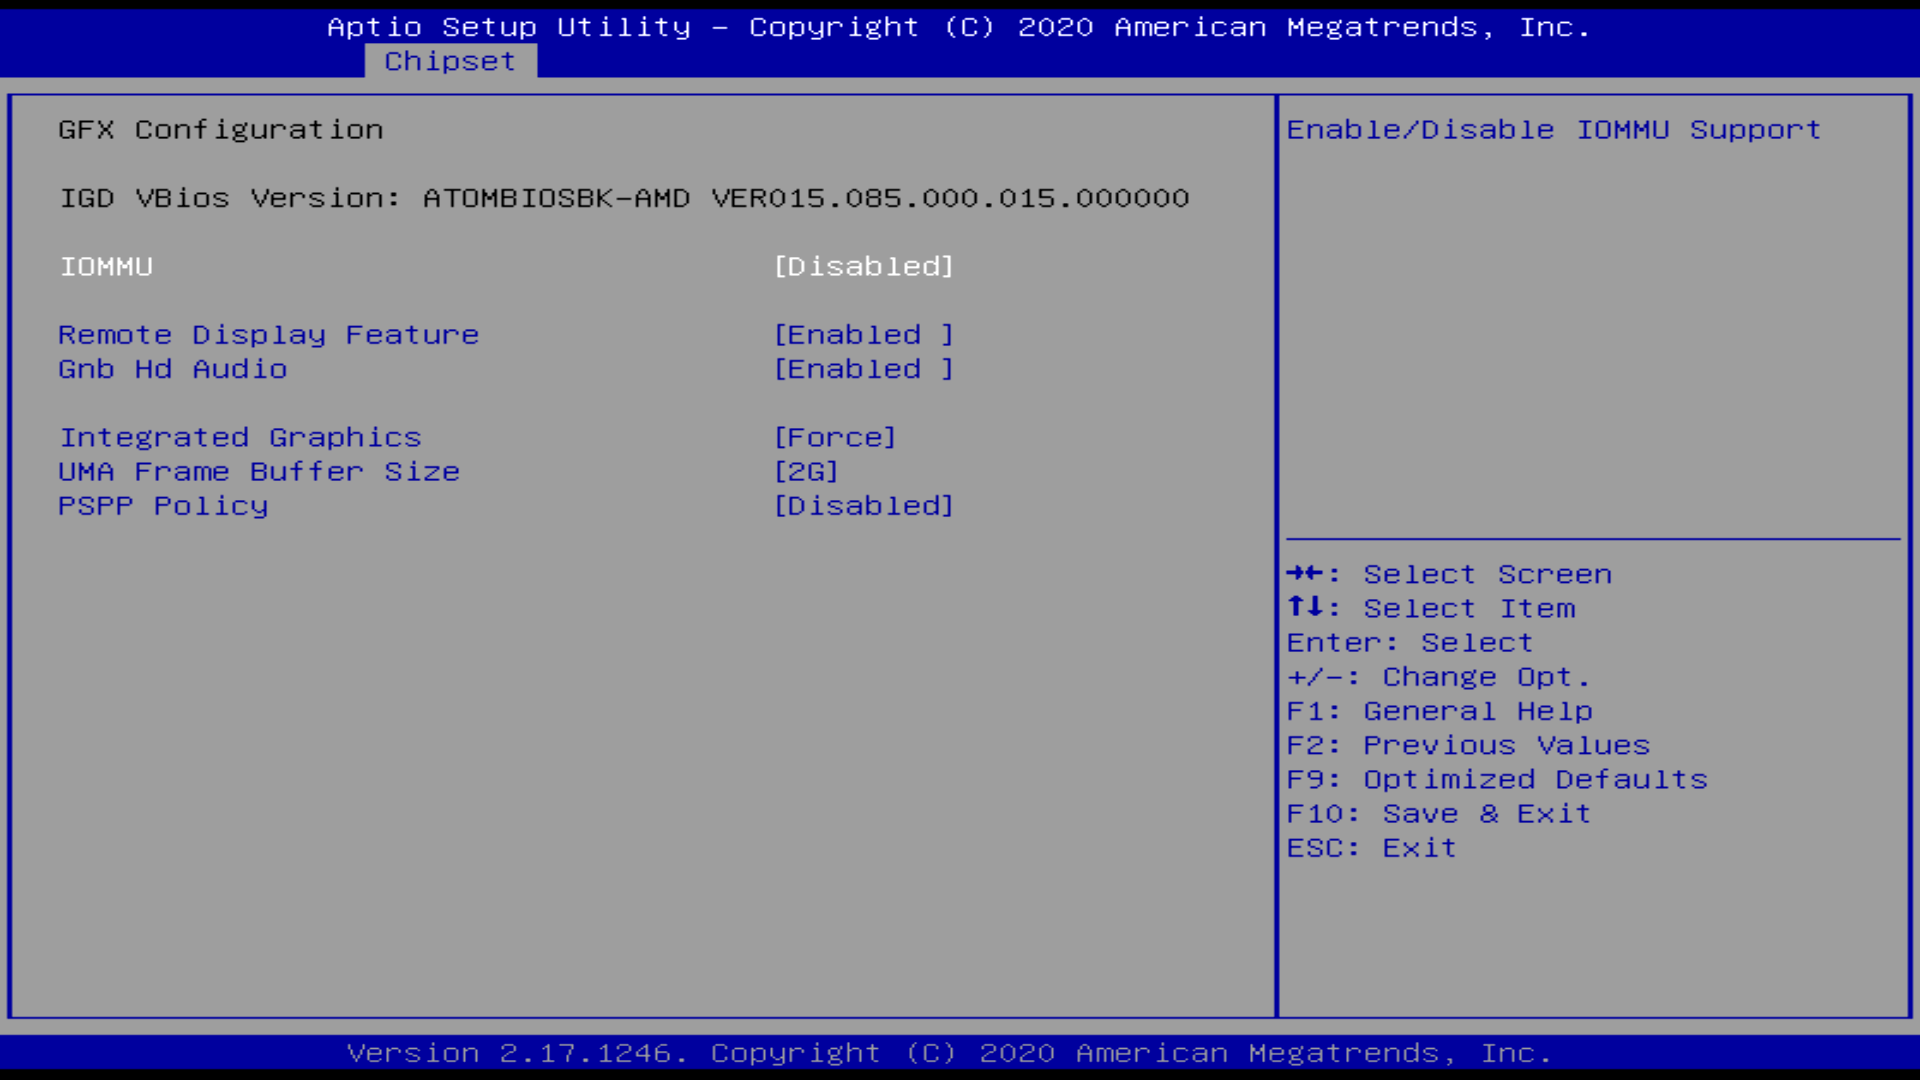Toggle Gnb Hd Audio Enabled value
This screenshot has width=1920, height=1080.
coord(864,369)
